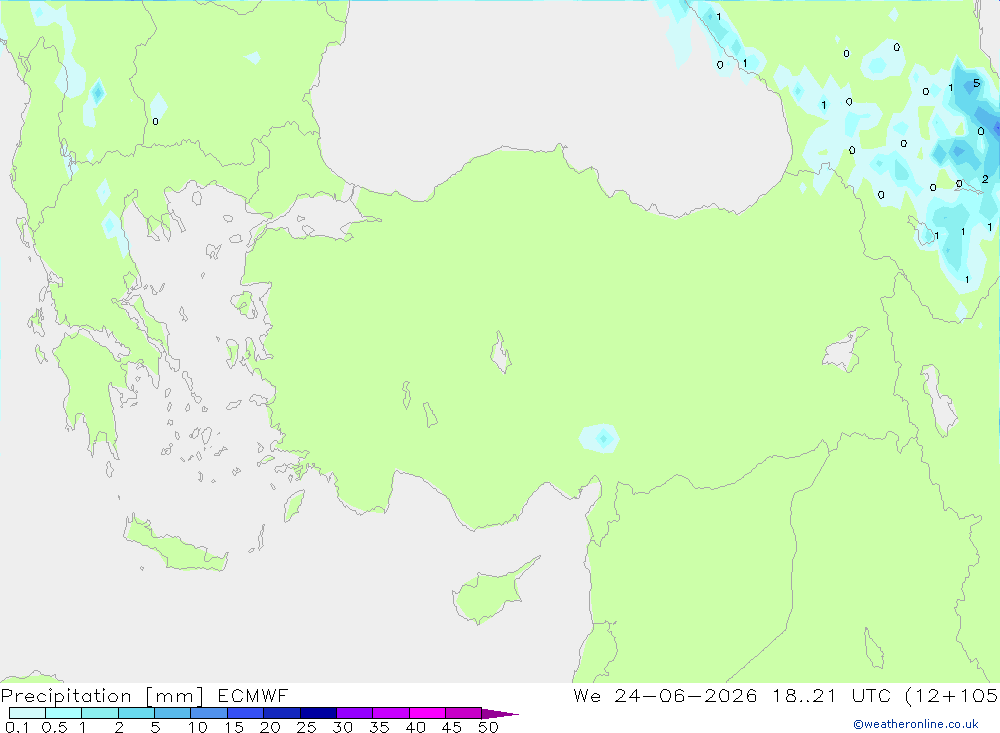
Task: Click the '[mm]' unit label
Action: 175,696
